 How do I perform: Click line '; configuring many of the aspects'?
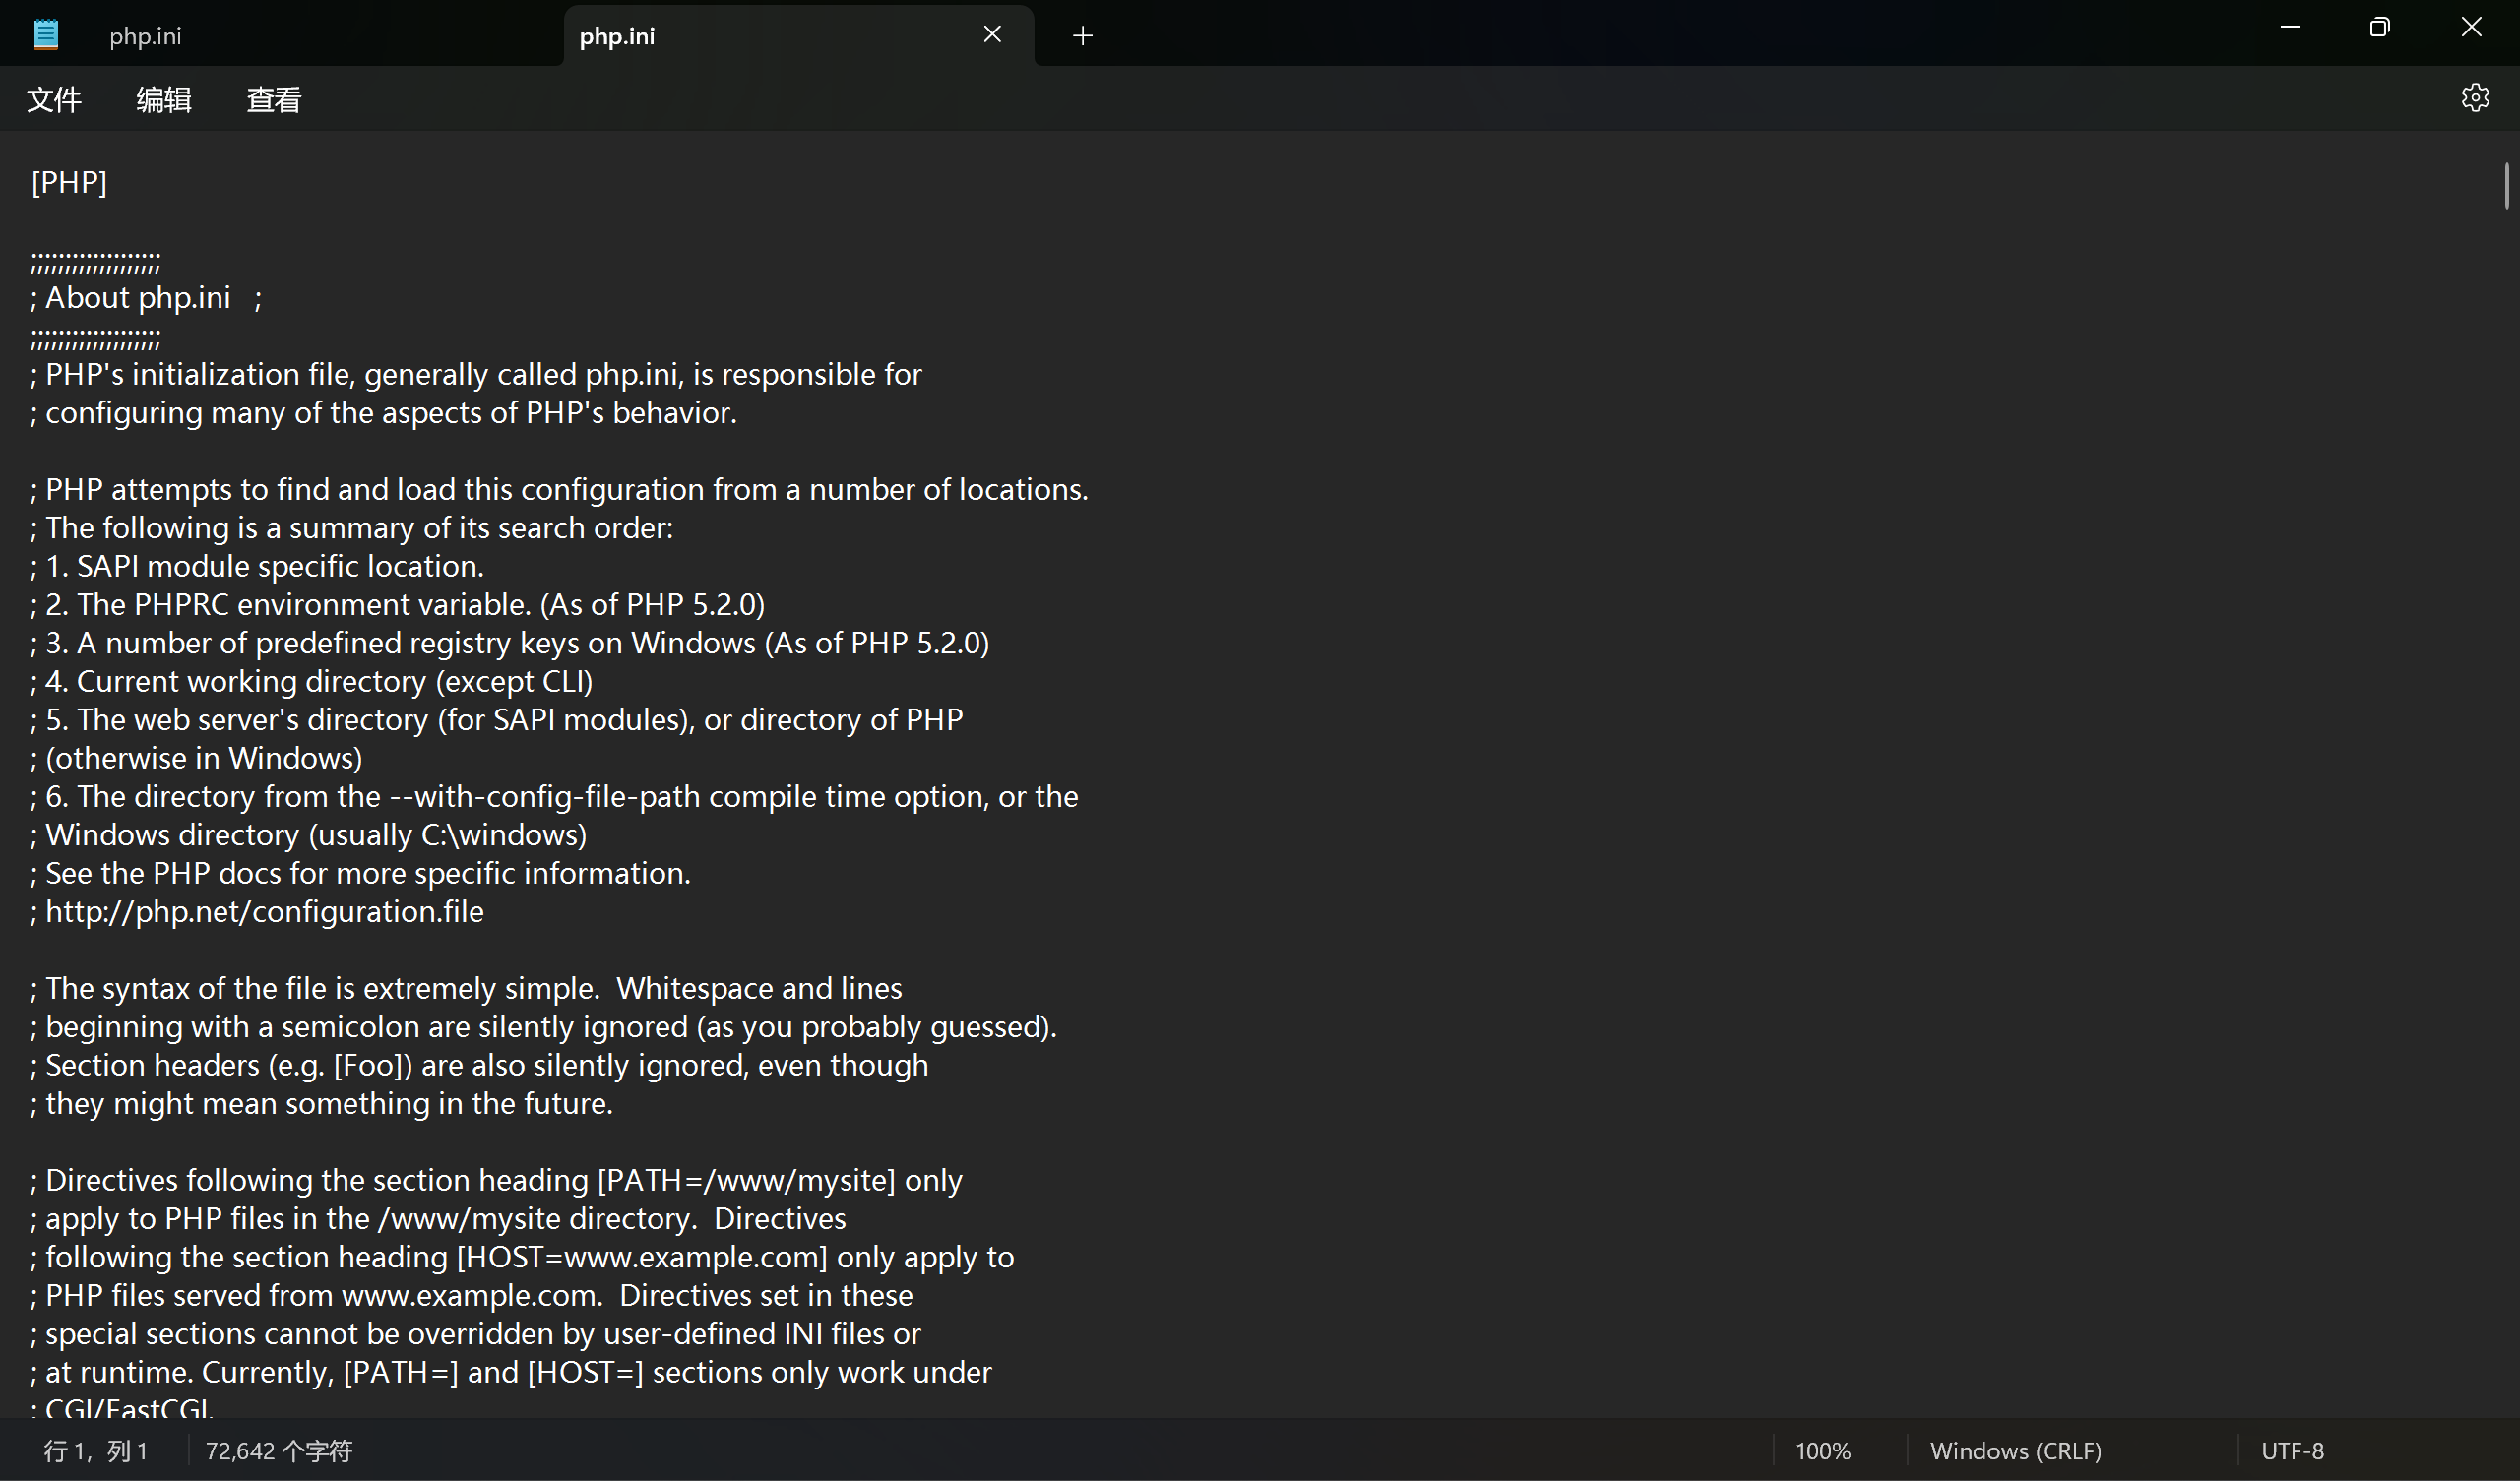384,413
